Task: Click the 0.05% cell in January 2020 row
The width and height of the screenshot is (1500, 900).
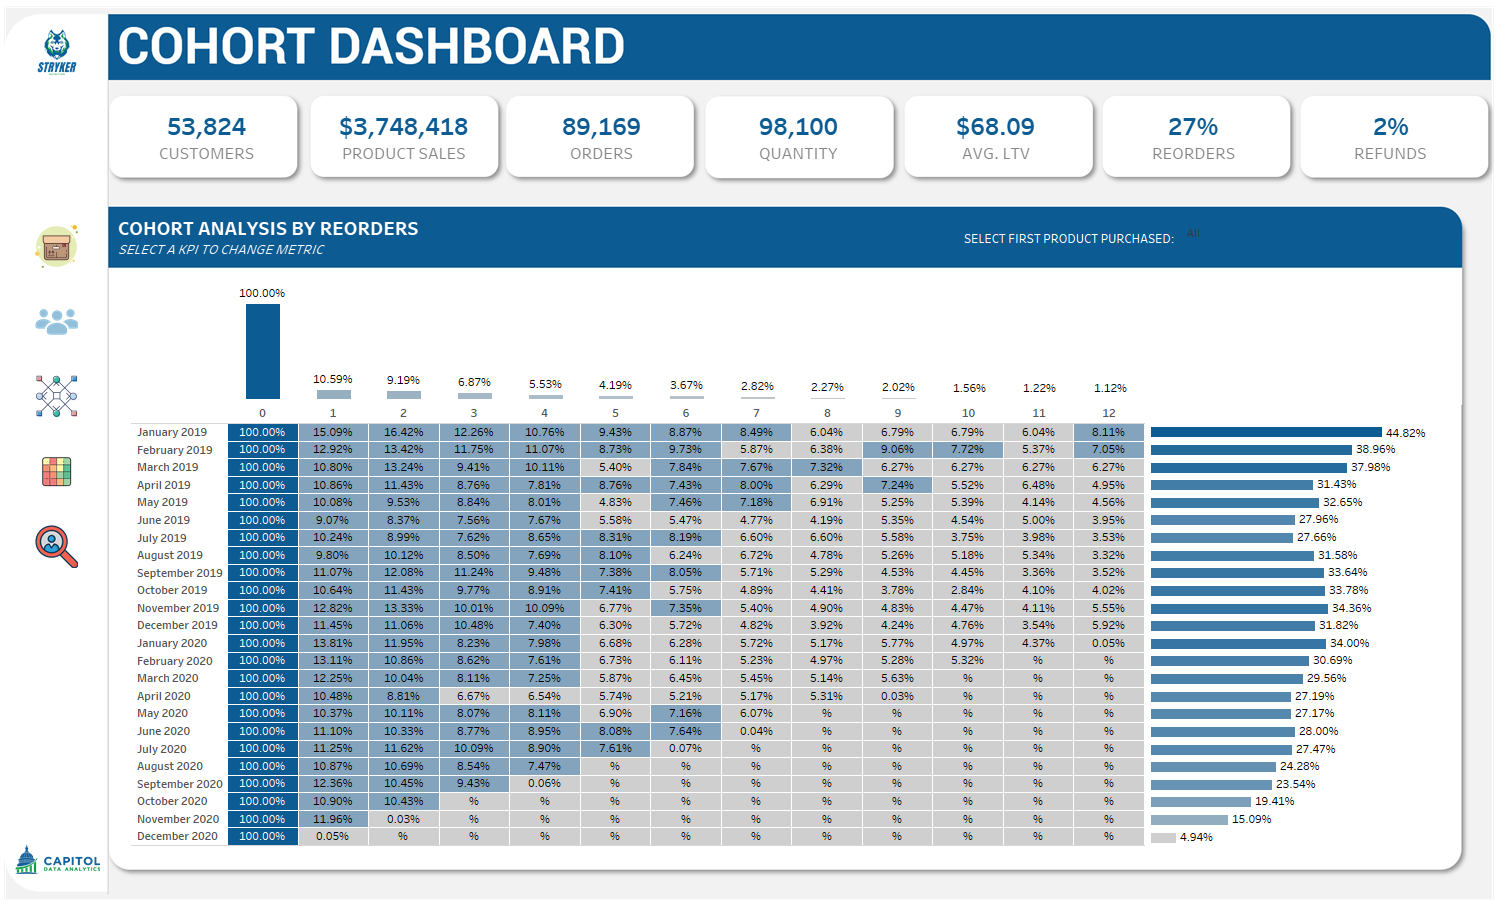Action: click(x=1109, y=643)
